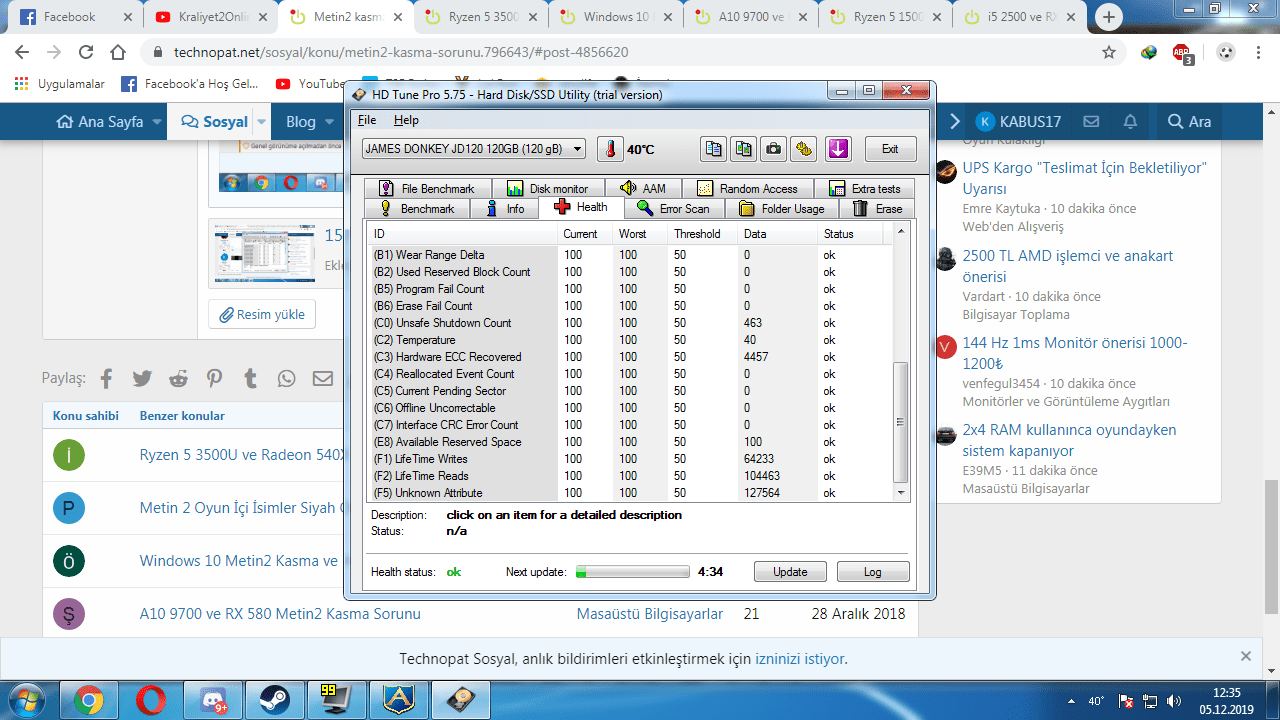Open the Opera browser taskbar icon

(x=151, y=700)
